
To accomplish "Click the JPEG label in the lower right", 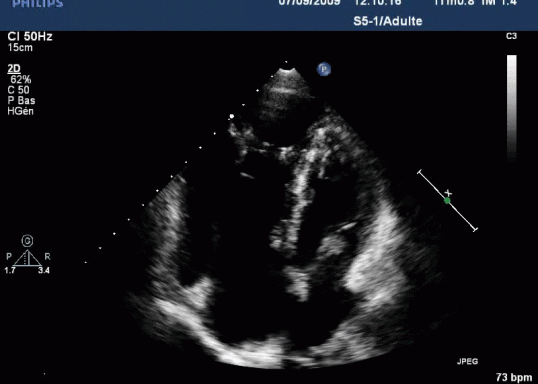I will 467,361.
